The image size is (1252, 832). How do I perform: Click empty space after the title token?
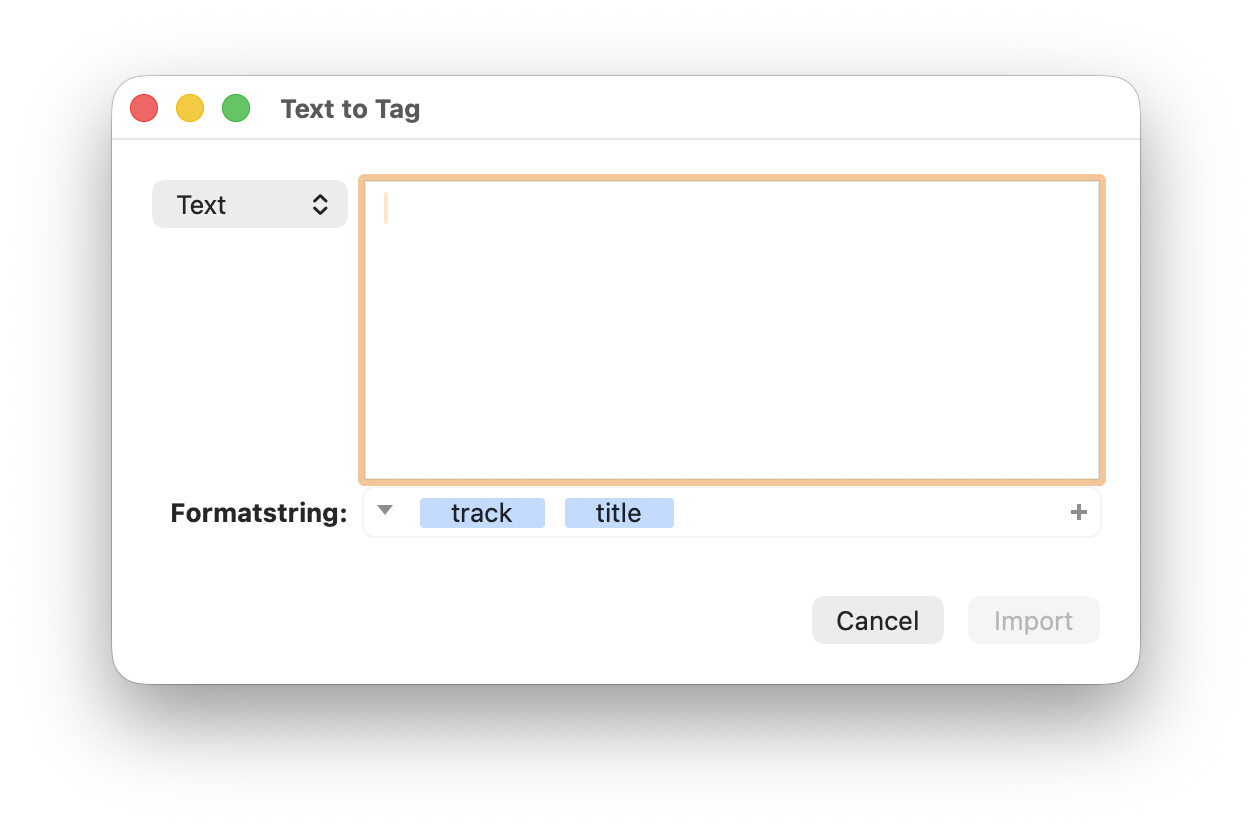click(870, 513)
